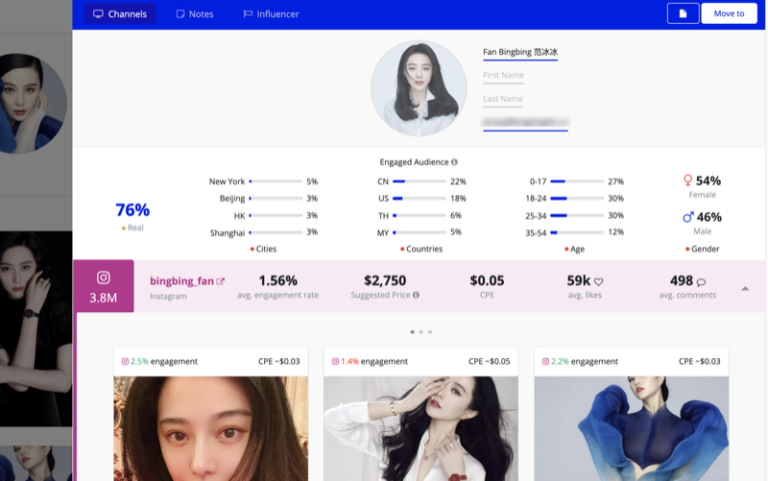Image resolution: width=768 pixels, height=481 pixels.
Task: Click the Instagram icon above 3.8M
Action: (103, 278)
